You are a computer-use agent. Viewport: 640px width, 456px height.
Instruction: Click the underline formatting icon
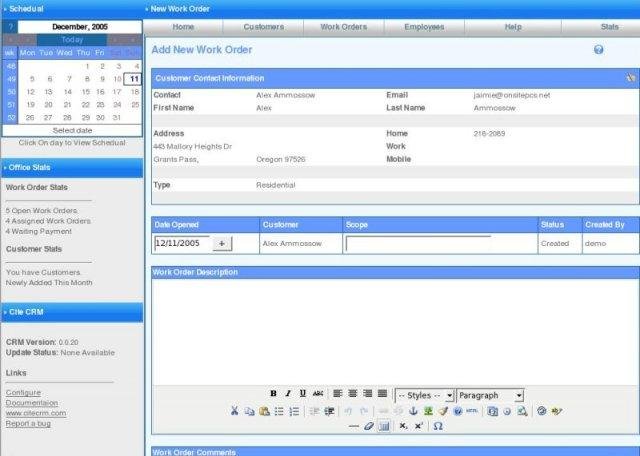[x=302, y=395]
